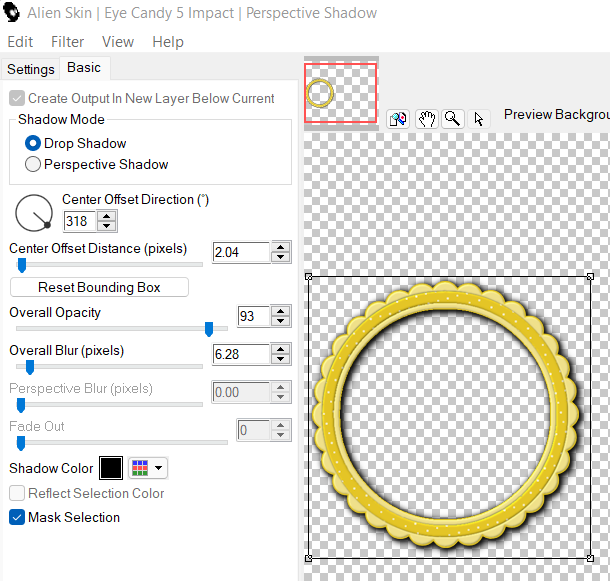Uncheck the Mask Selection checkbox
This screenshot has height=581, width=610.
point(17,517)
